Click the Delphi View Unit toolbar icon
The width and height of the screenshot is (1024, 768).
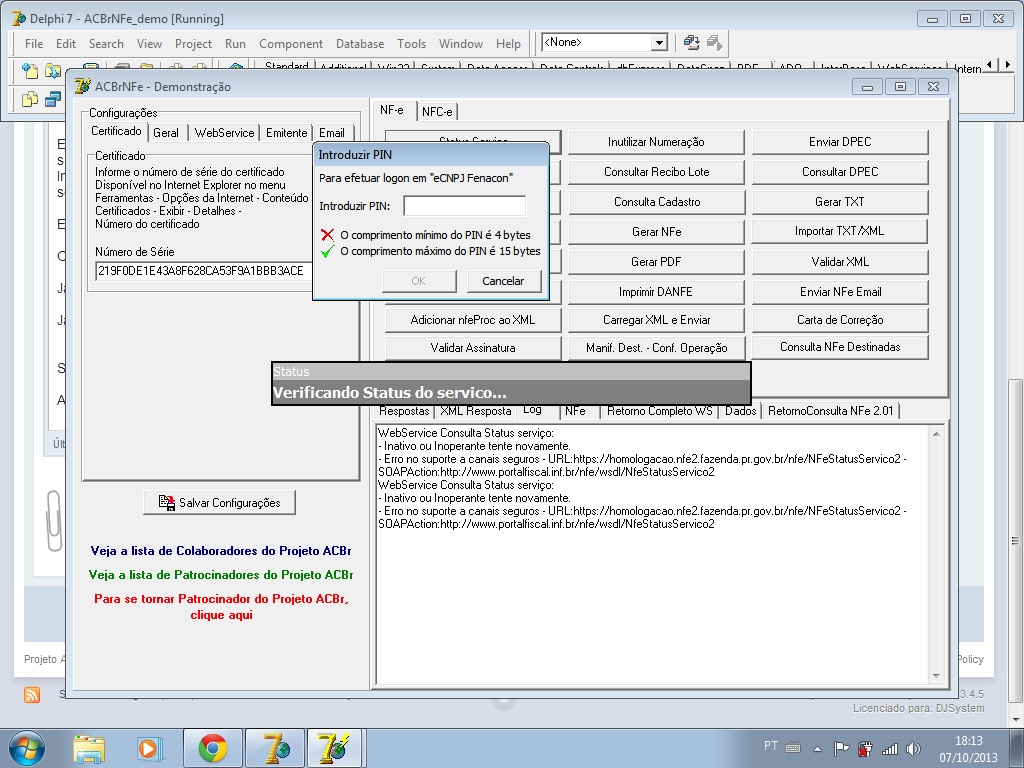pyautogui.click(x=29, y=99)
